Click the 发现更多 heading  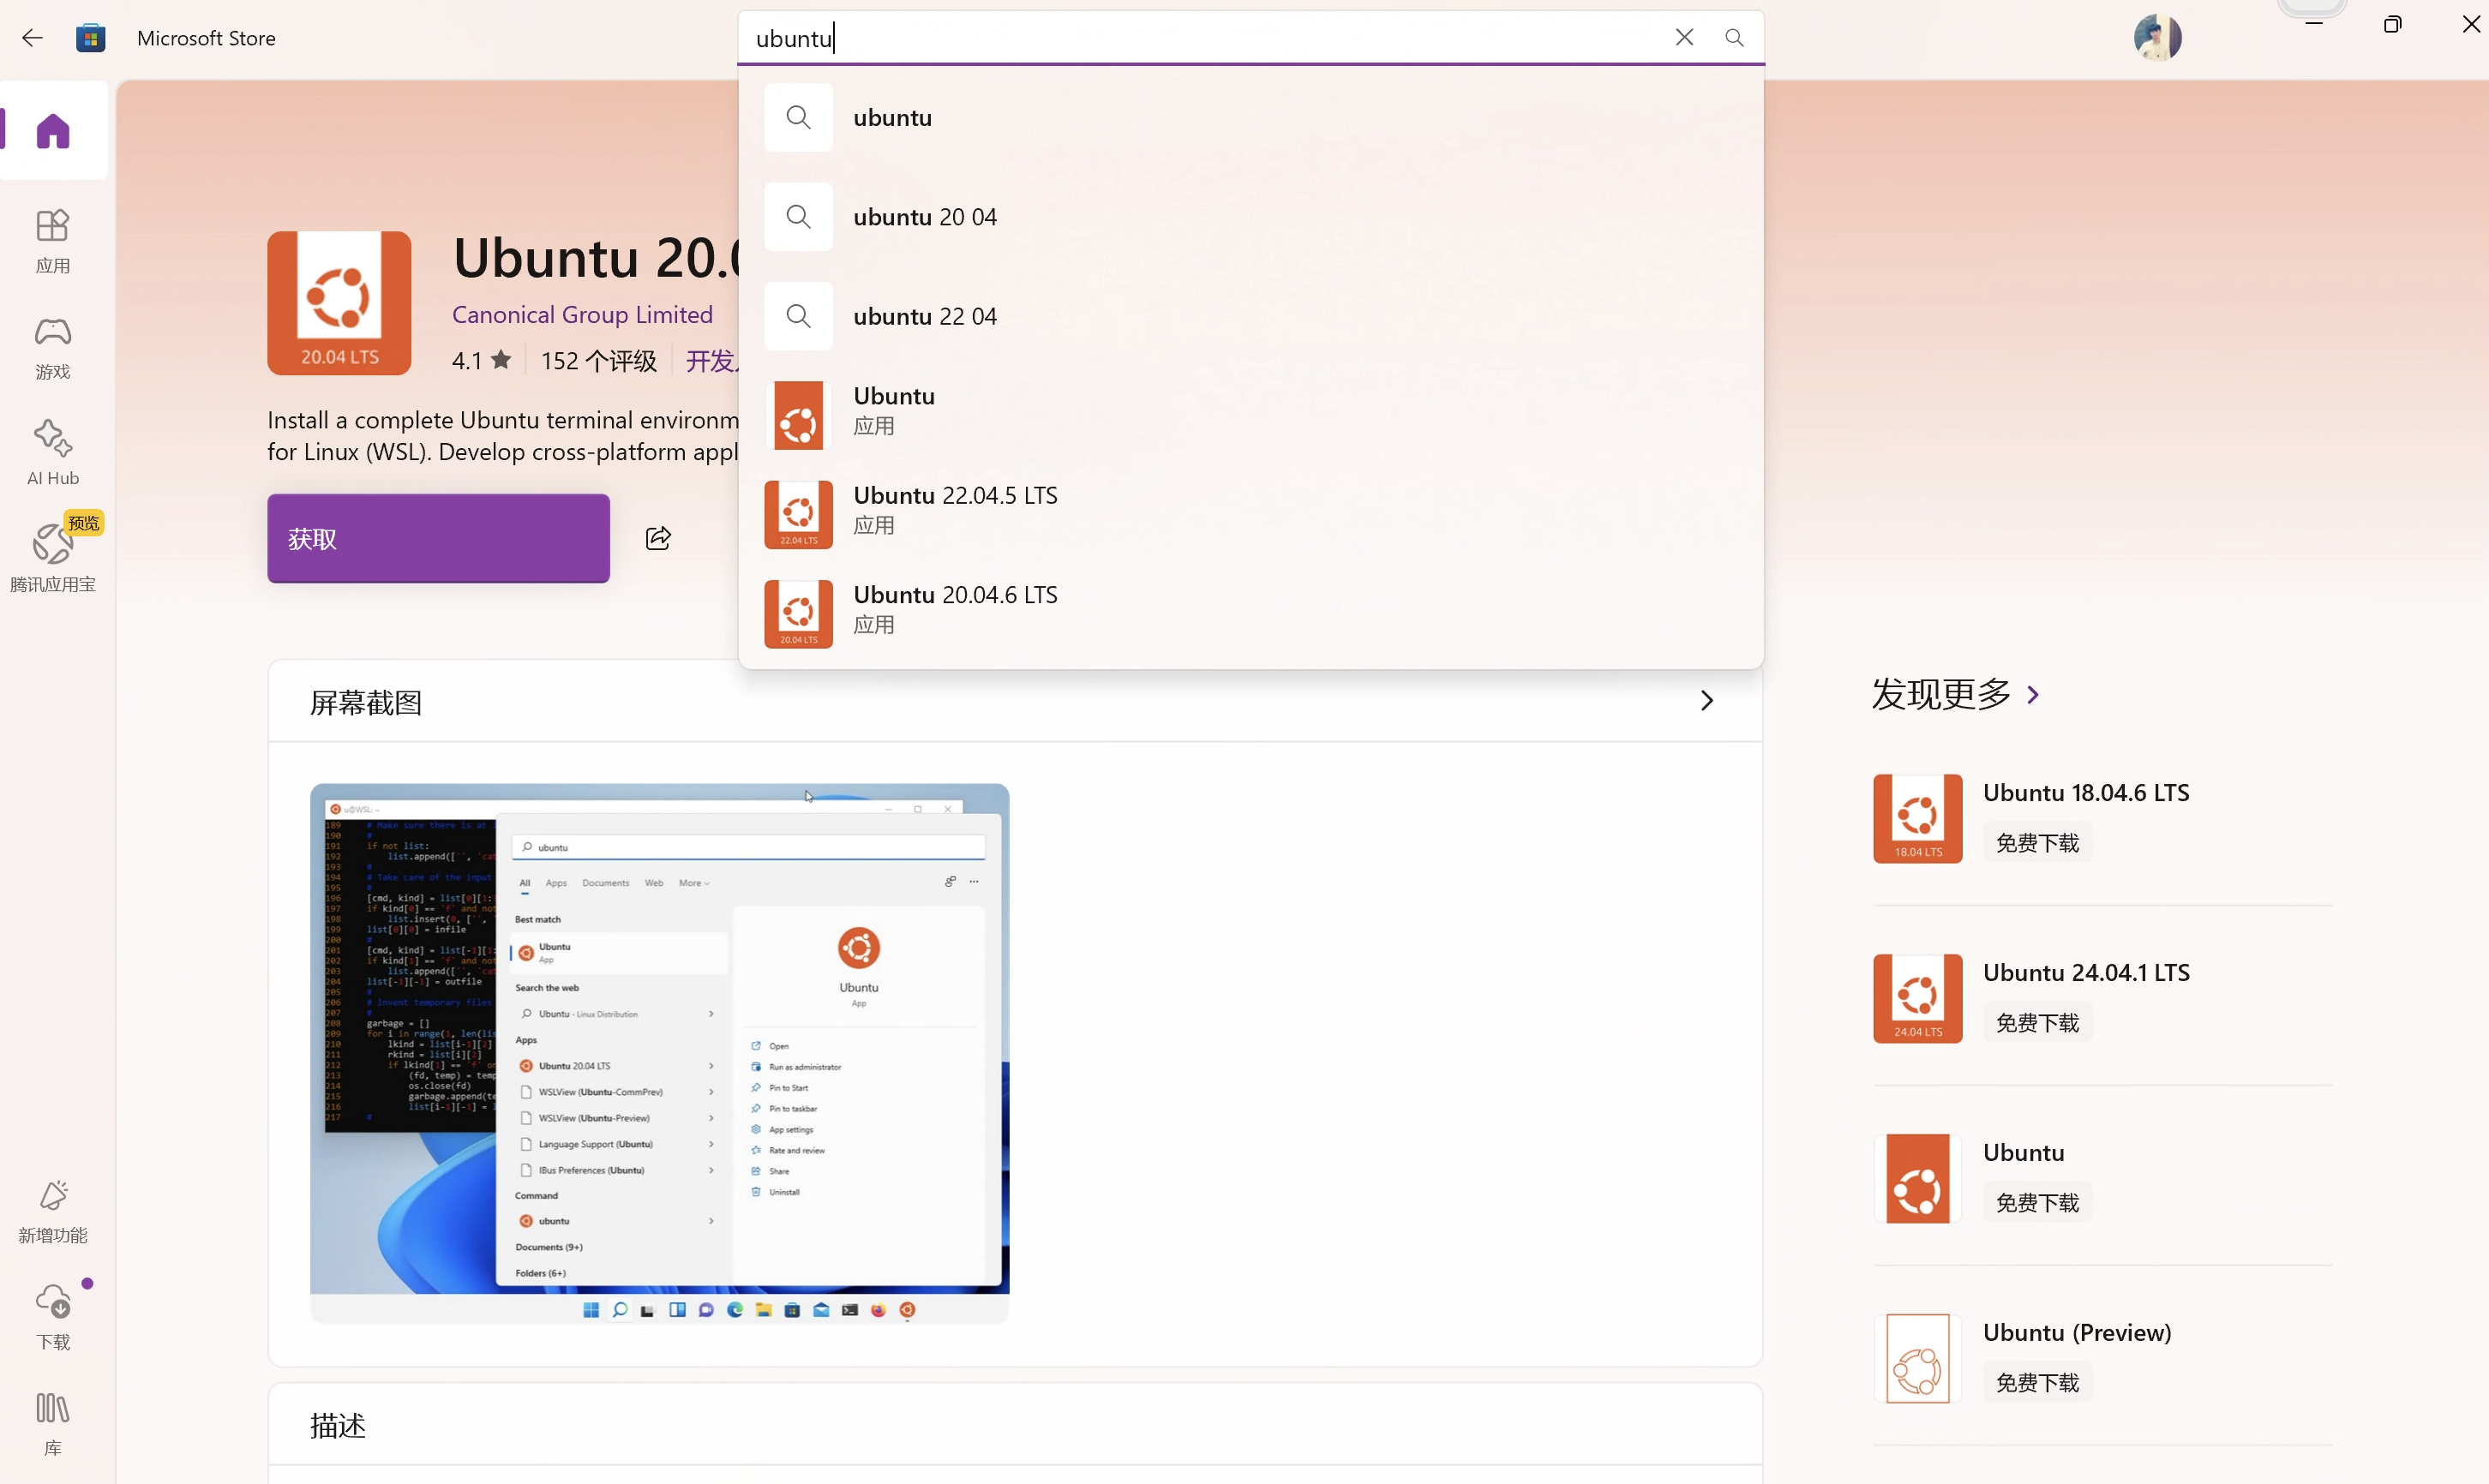(1941, 694)
